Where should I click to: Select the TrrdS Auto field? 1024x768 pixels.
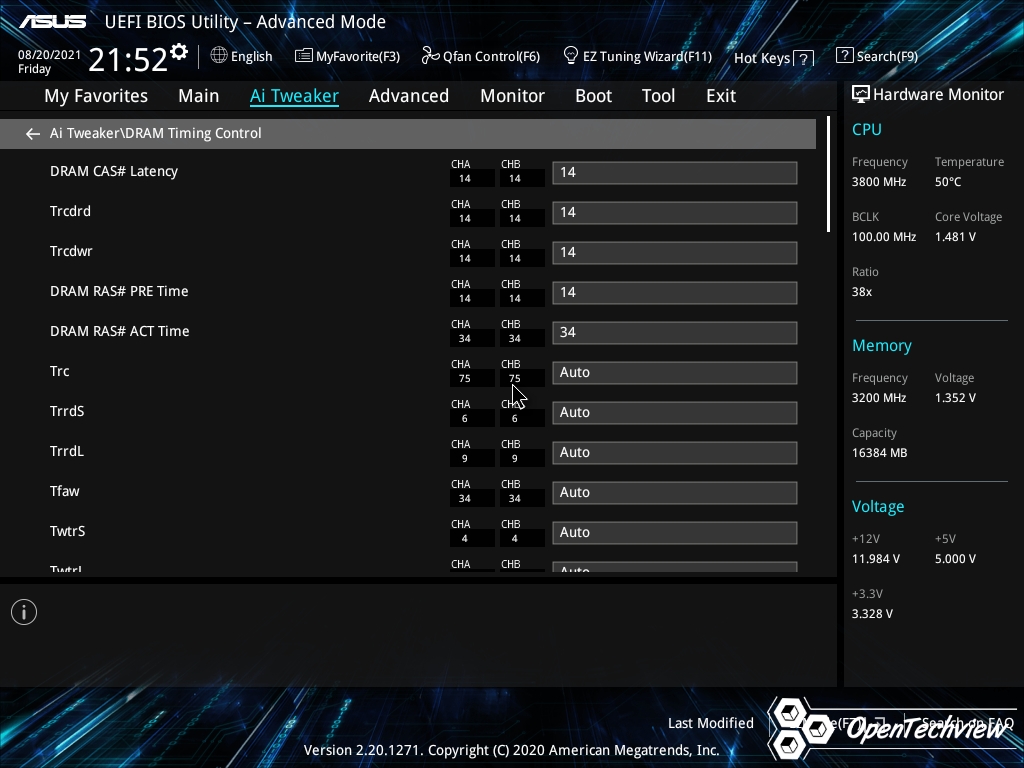pos(675,413)
